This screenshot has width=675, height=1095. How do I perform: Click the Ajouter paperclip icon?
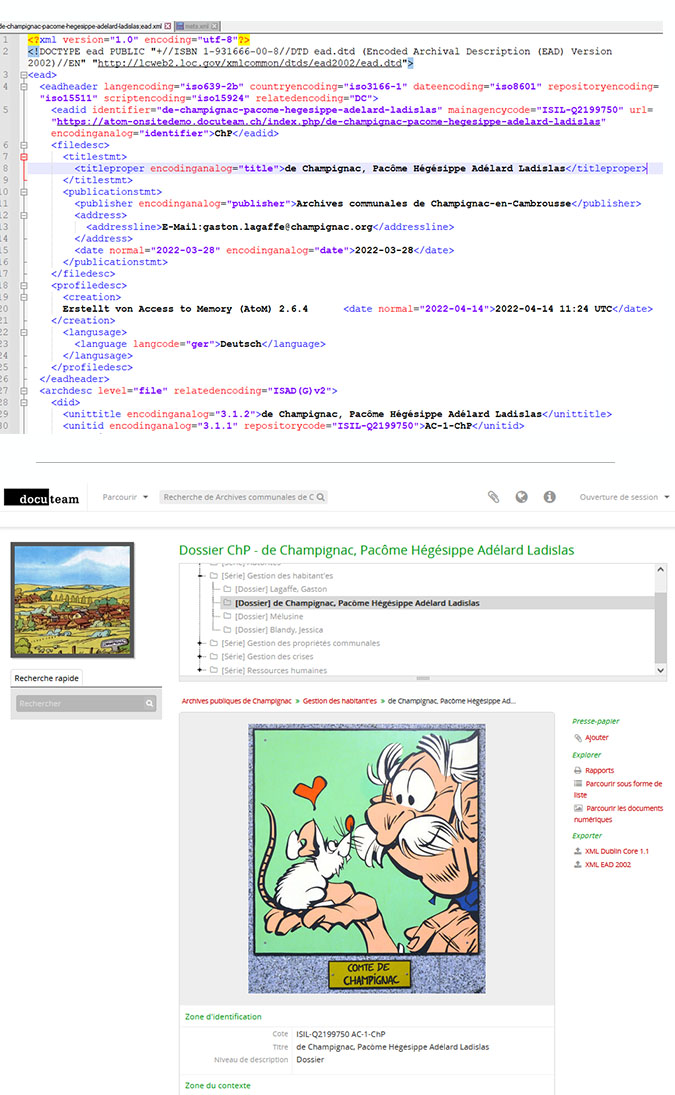pos(578,737)
